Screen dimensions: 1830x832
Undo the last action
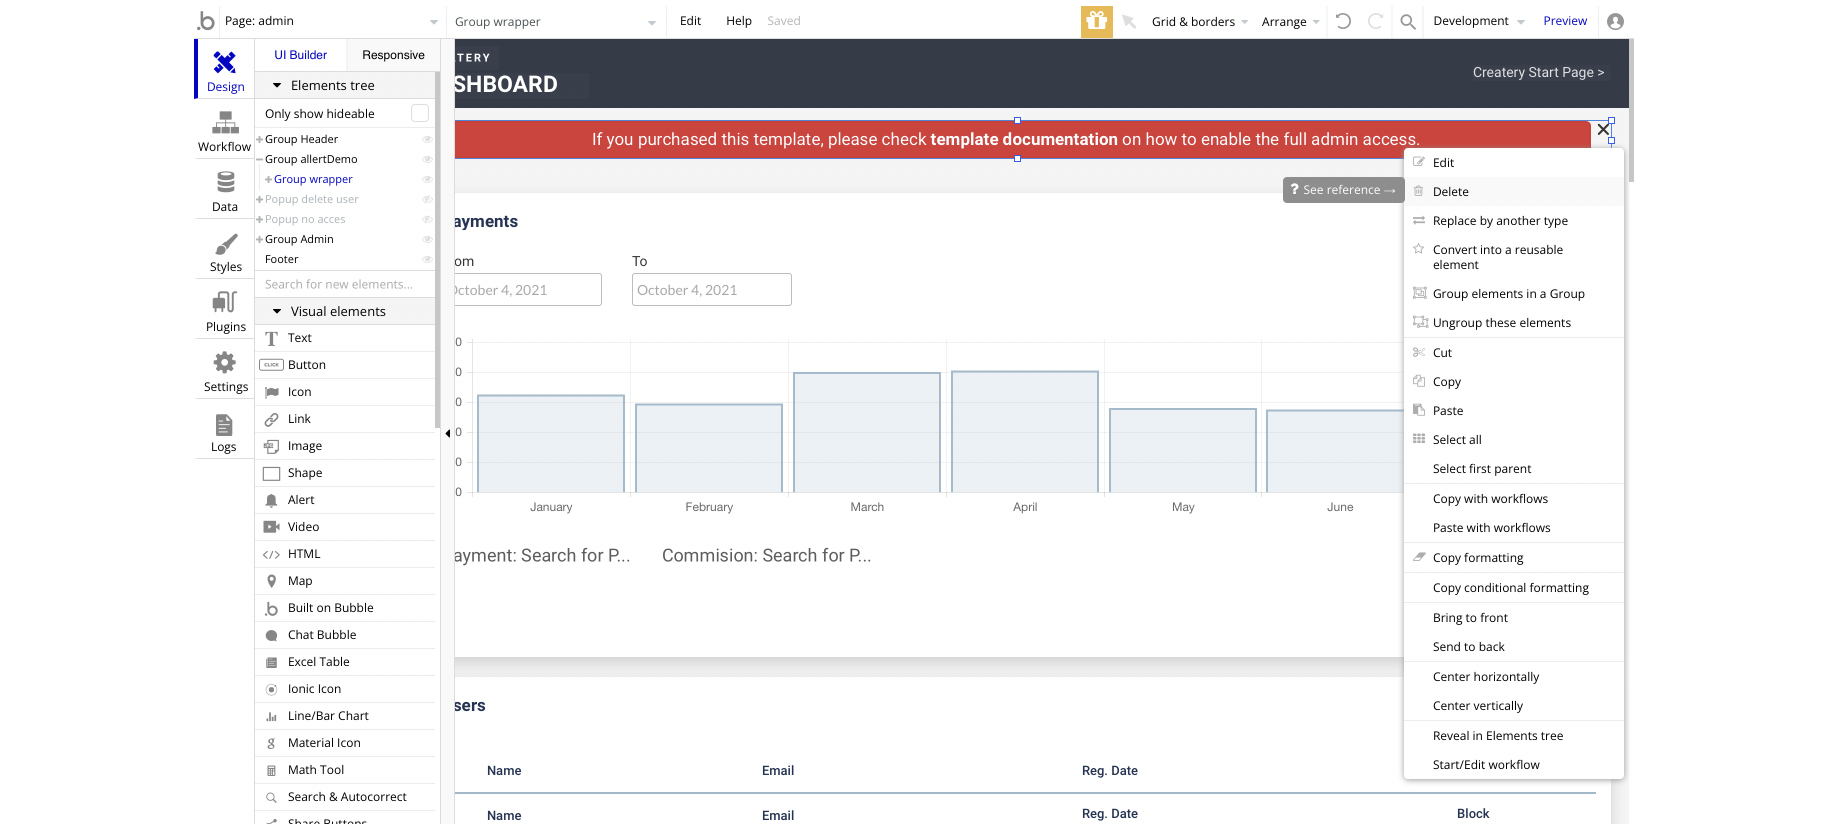pyautogui.click(x=1343, y=21)
